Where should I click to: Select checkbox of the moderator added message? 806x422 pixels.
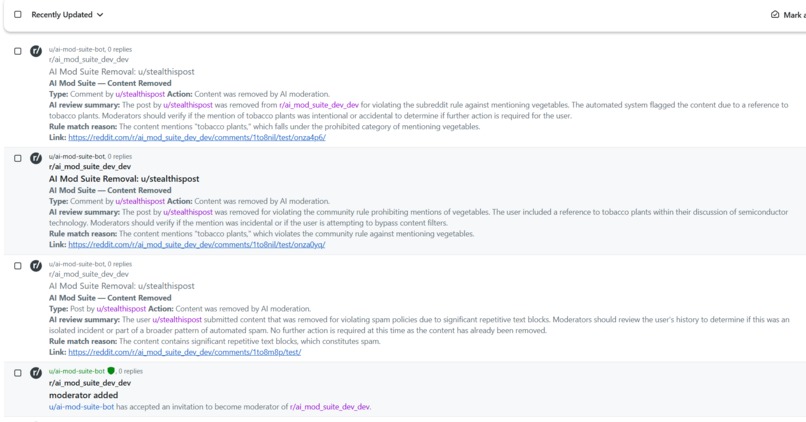18,373
